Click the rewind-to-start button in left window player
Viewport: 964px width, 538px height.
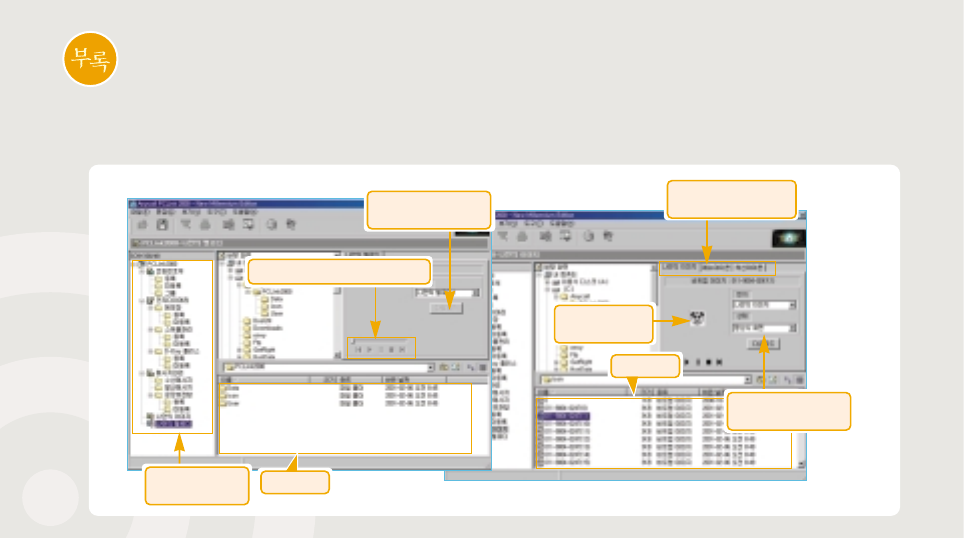[358, 349]
